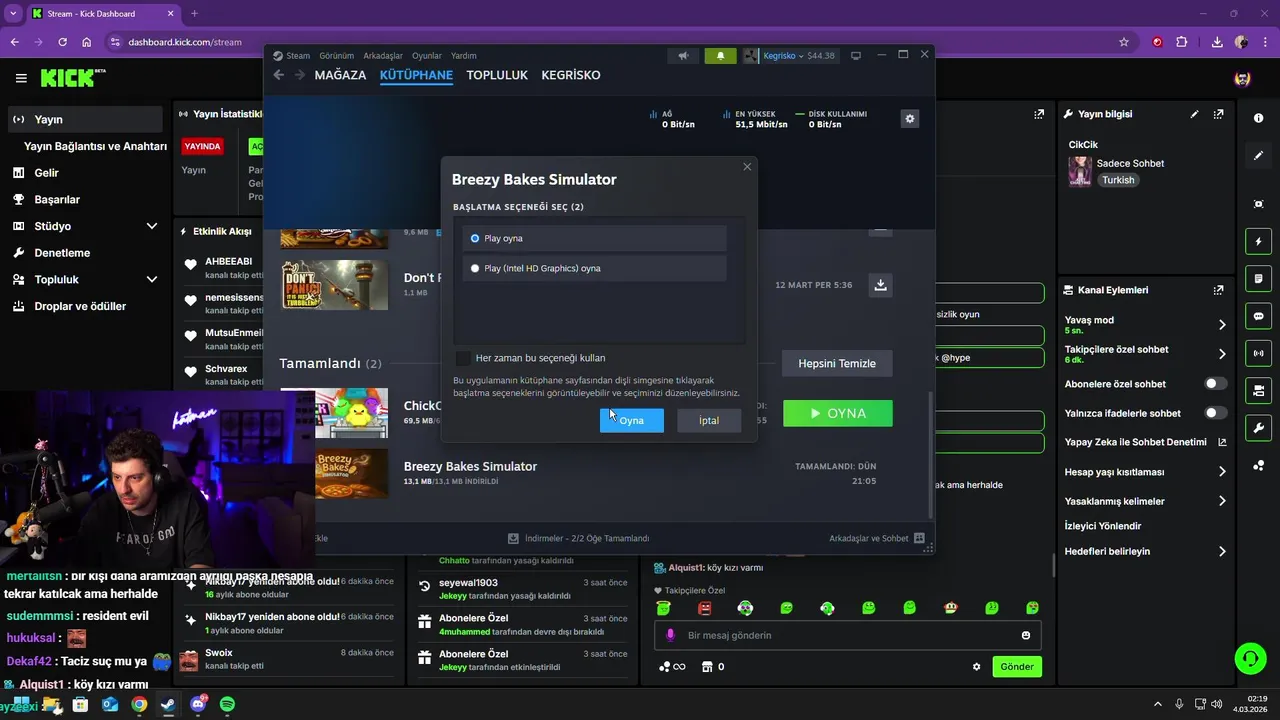Image resolution: width=1280 pixels, height=720 pixels.
Task: Open Steam download settings gear
Action: [910, 118]
